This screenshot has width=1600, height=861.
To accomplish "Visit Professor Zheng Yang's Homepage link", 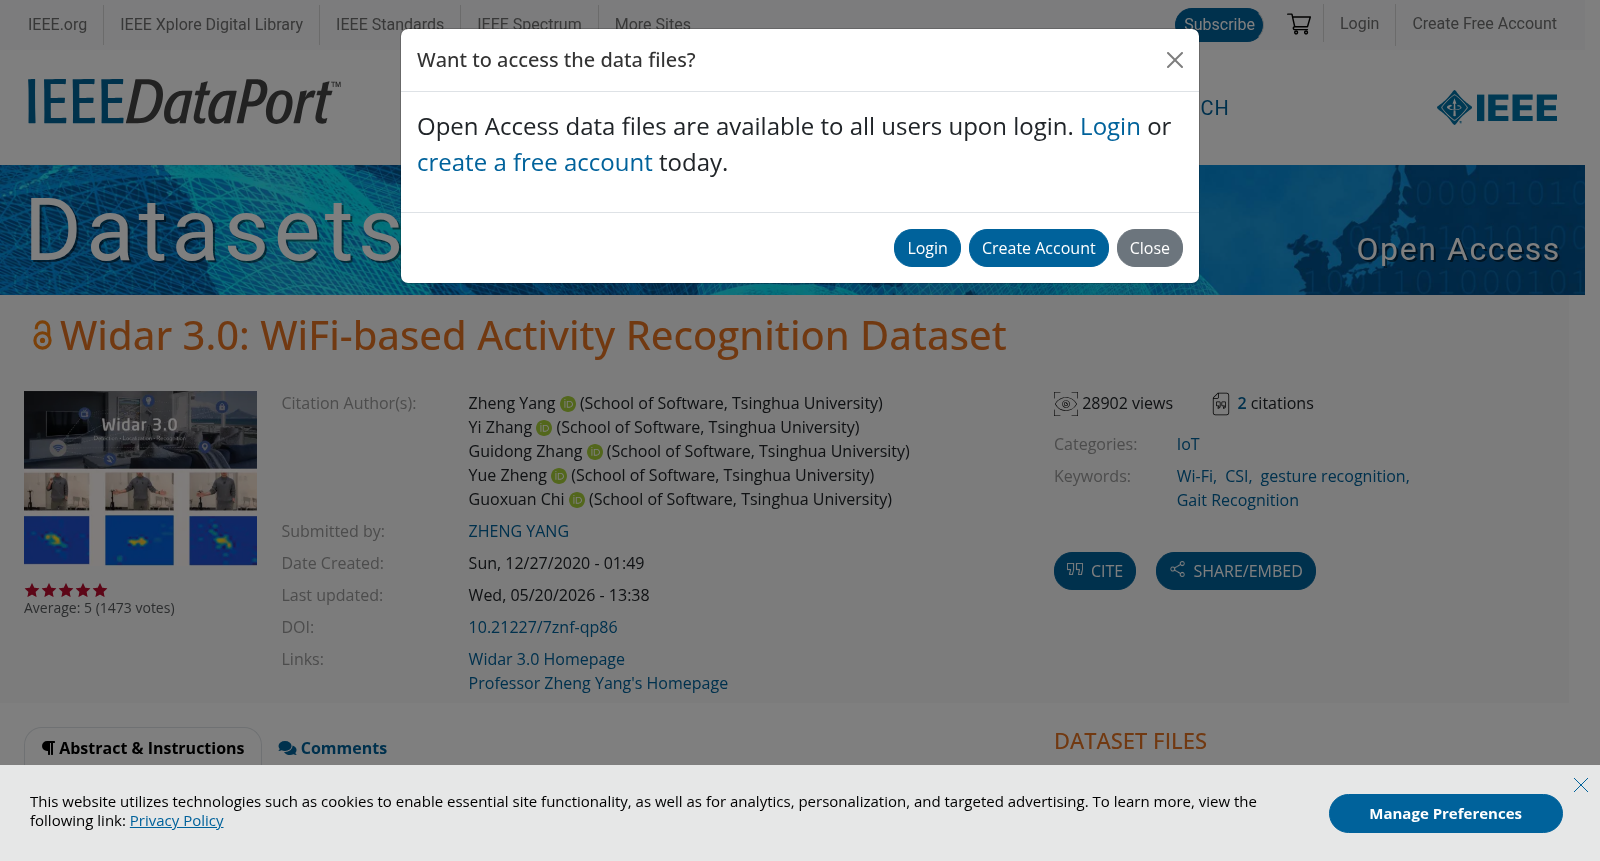I will (x=598, y=683).
